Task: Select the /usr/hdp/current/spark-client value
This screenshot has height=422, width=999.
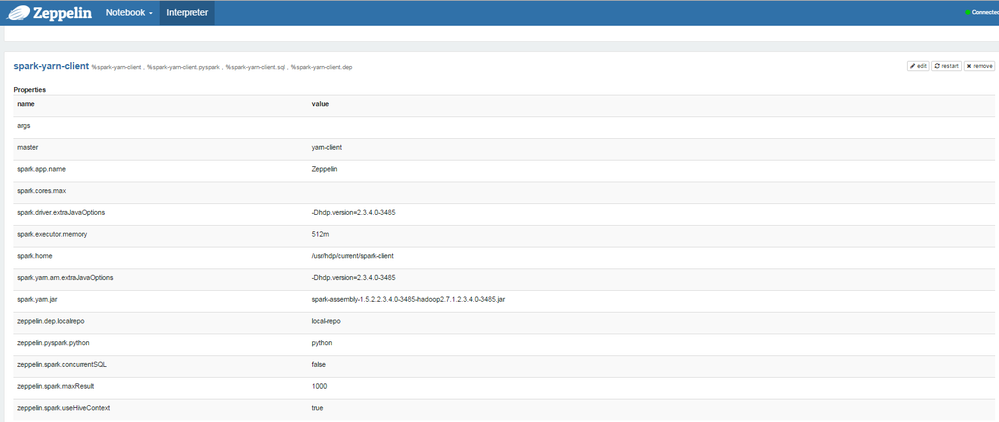Action: point(352,256)
